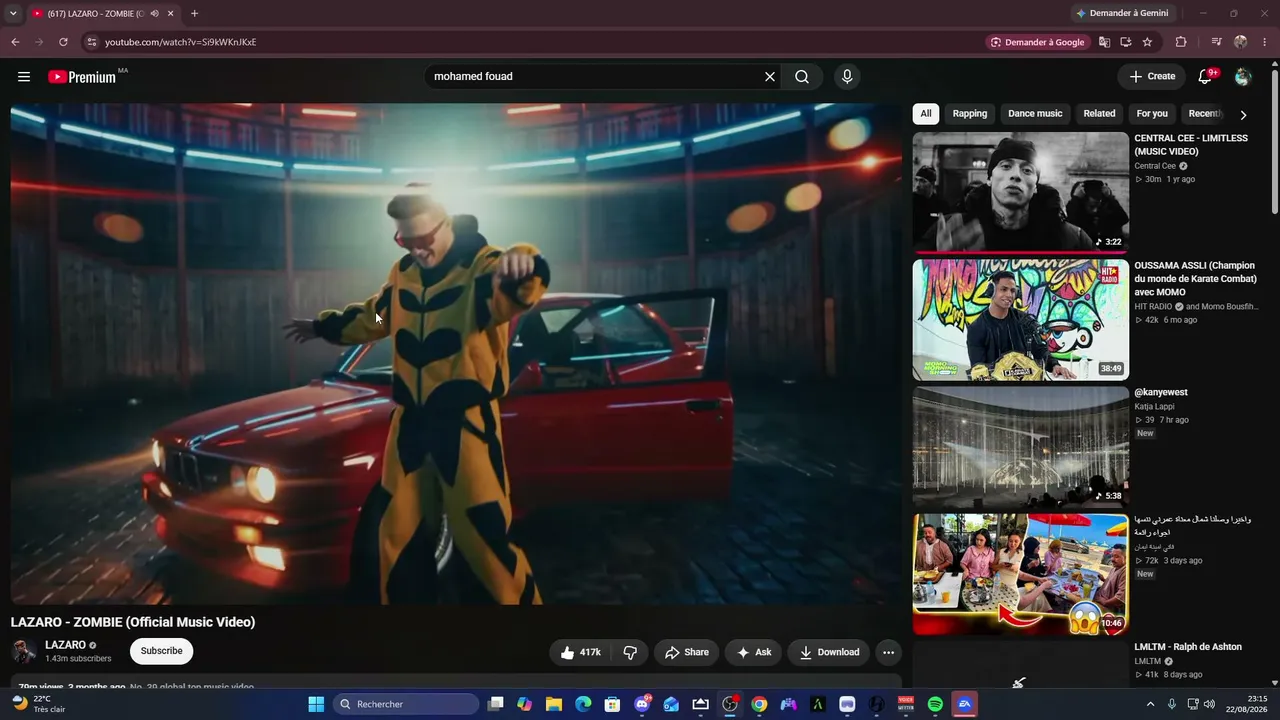Open File Explorer from taskbar

click(x=554, y=704)
